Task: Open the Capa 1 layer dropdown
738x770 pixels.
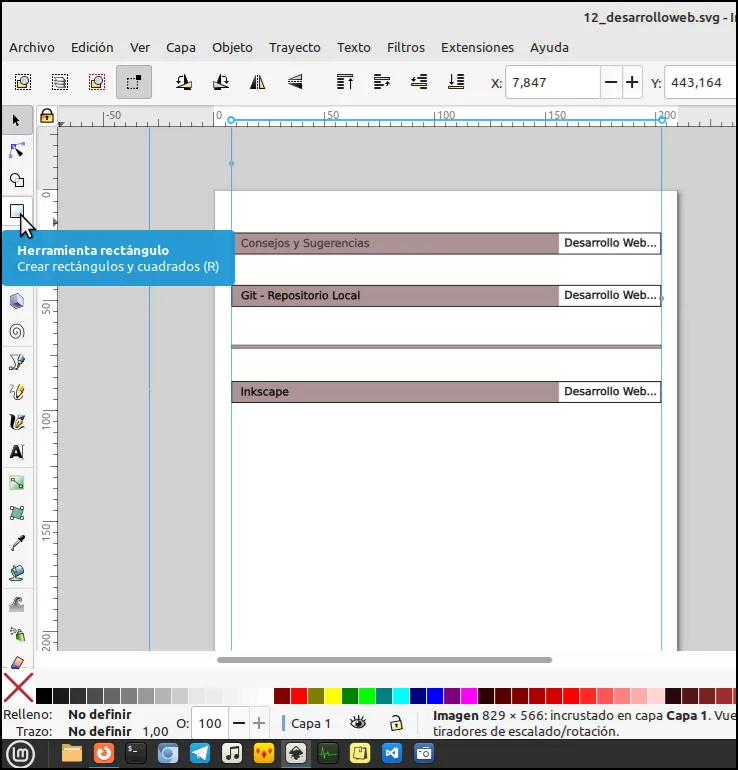Action: click(307, 723)
